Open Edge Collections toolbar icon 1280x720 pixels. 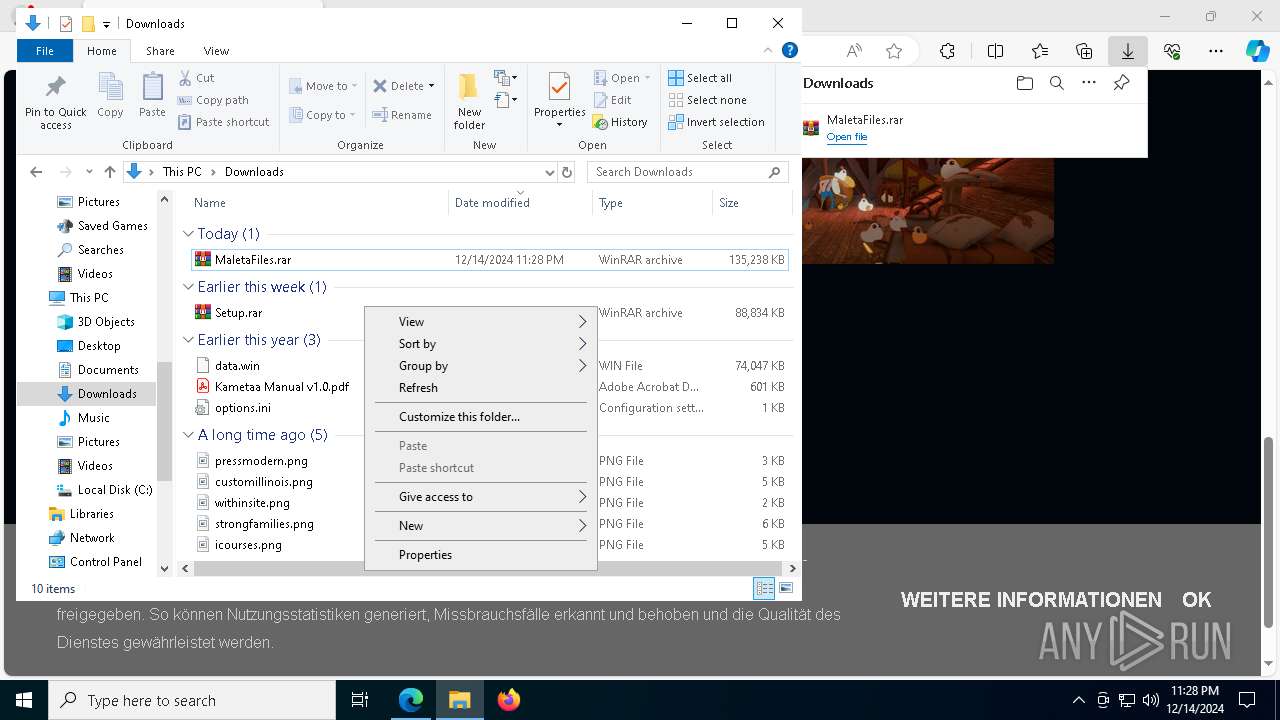[x=1084, y=51]
